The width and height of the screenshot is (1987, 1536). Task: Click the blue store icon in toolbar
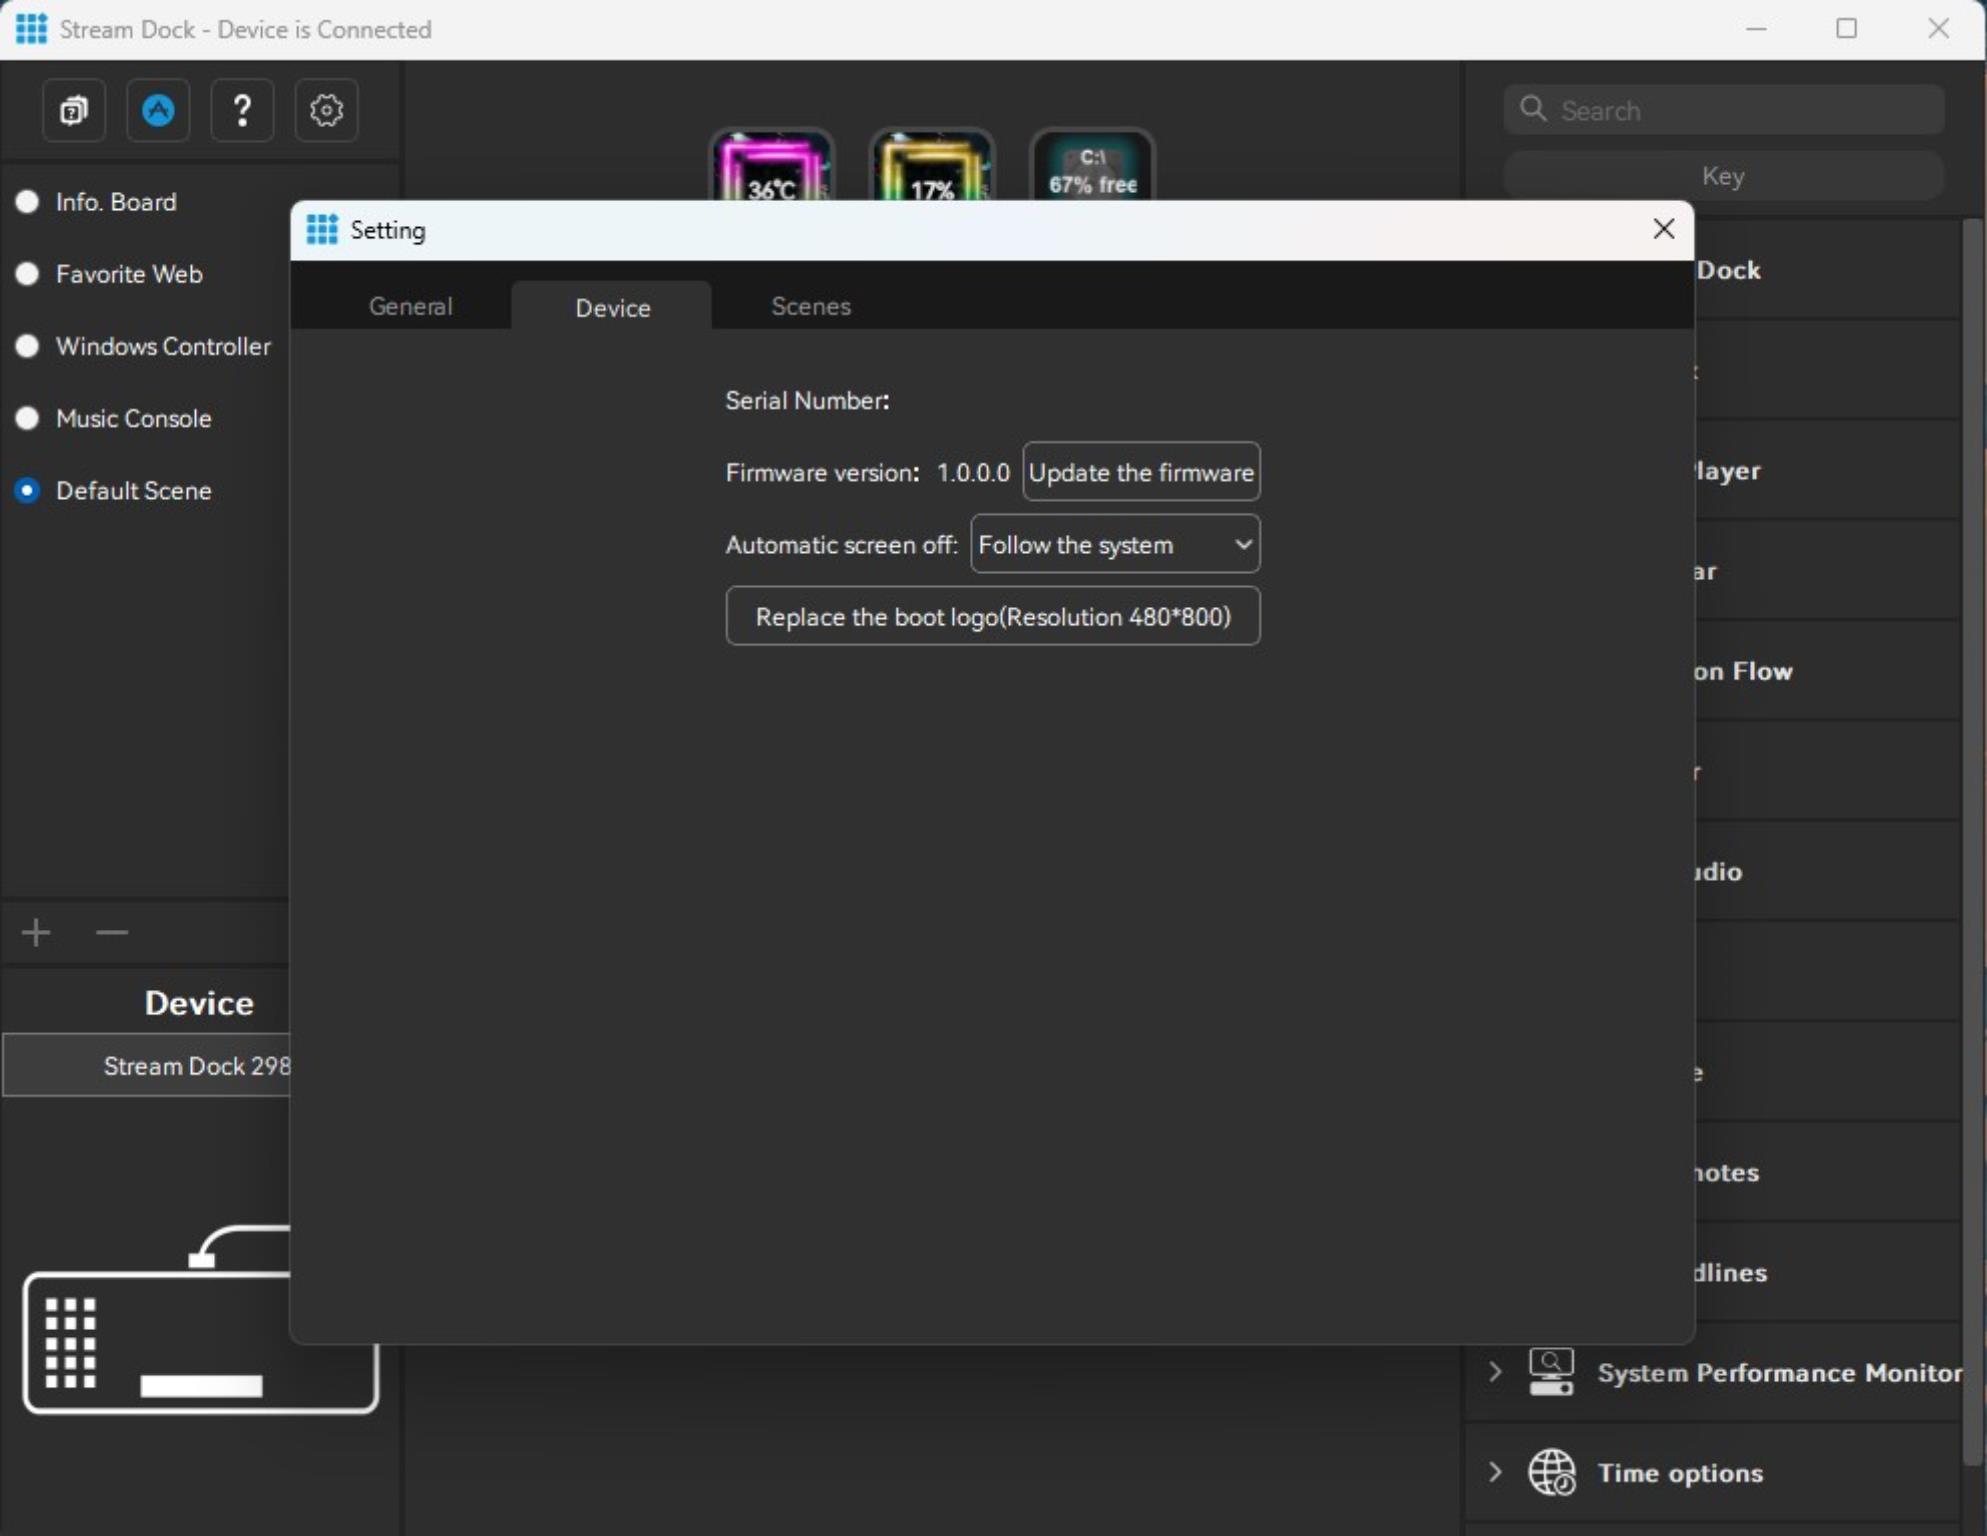pos(158,110)
